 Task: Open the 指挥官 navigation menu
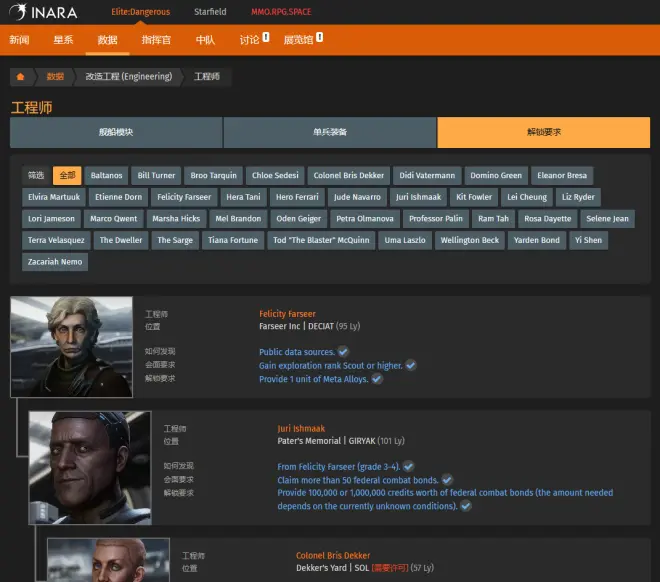[156, 41]
